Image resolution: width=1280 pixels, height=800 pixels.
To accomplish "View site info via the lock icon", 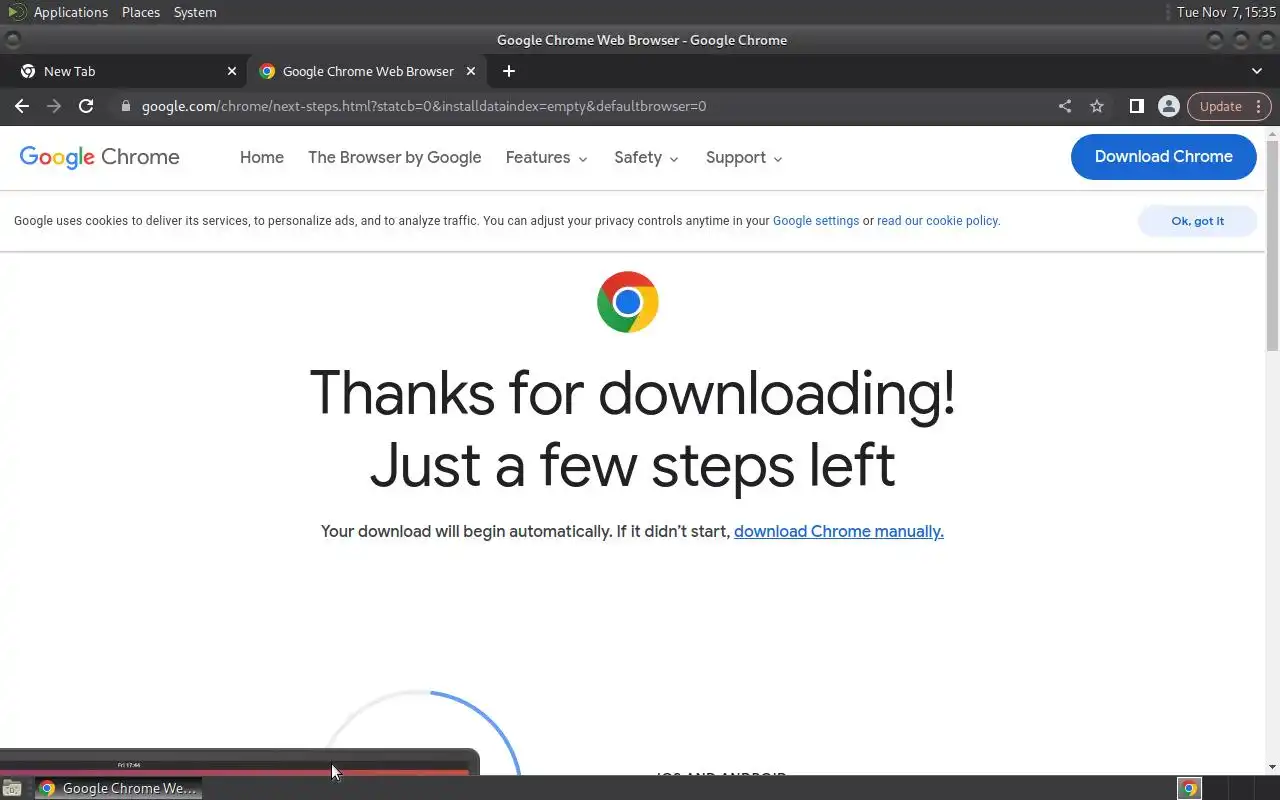I will 125,106.
